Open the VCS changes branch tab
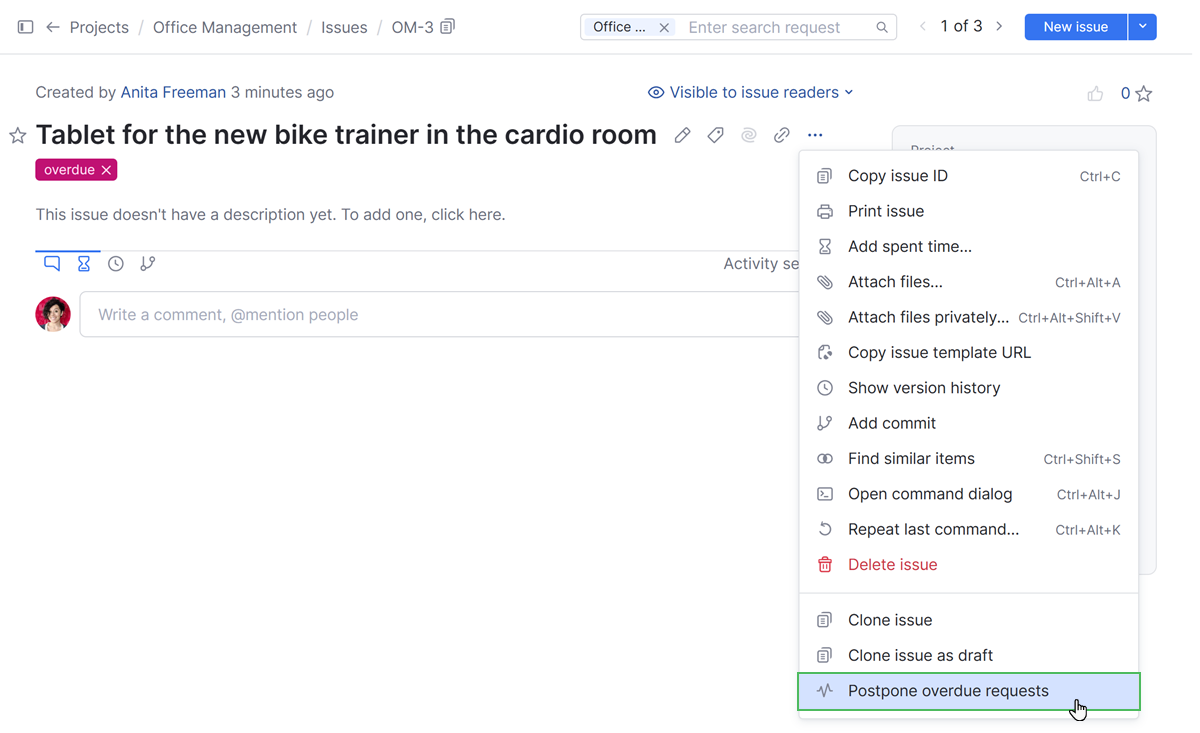The image size is (1200, 733). pyautogui.click(x=148, y=264)
